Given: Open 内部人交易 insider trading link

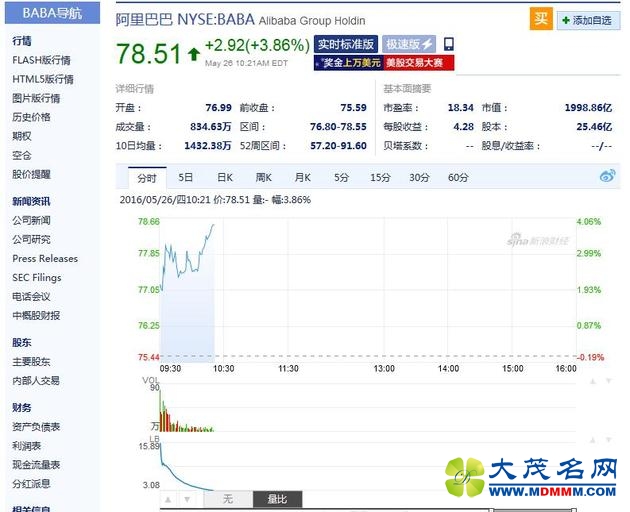Looking at the screenshot, I should tap(36, 381).
